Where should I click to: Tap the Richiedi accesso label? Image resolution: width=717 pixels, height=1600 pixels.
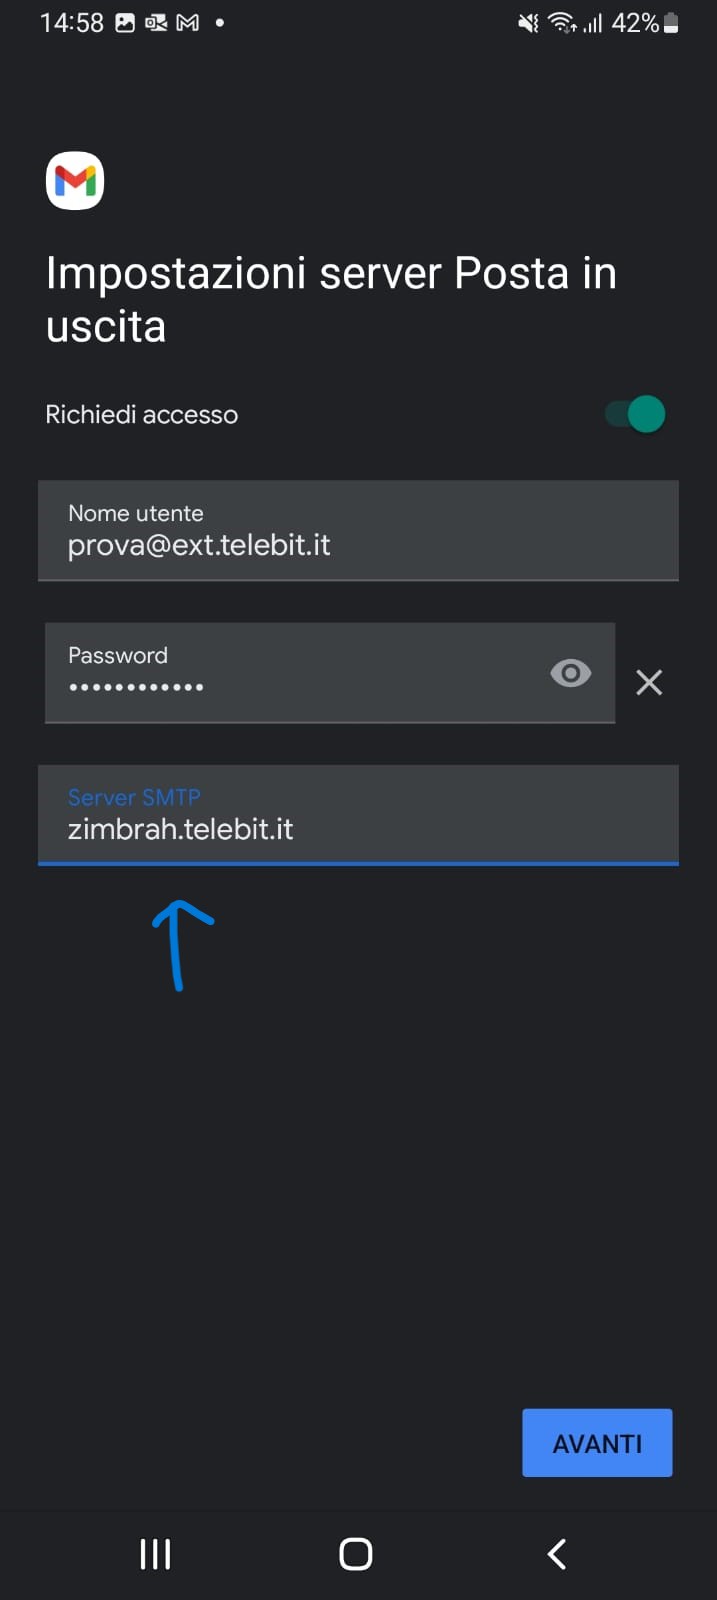(142, 415)
